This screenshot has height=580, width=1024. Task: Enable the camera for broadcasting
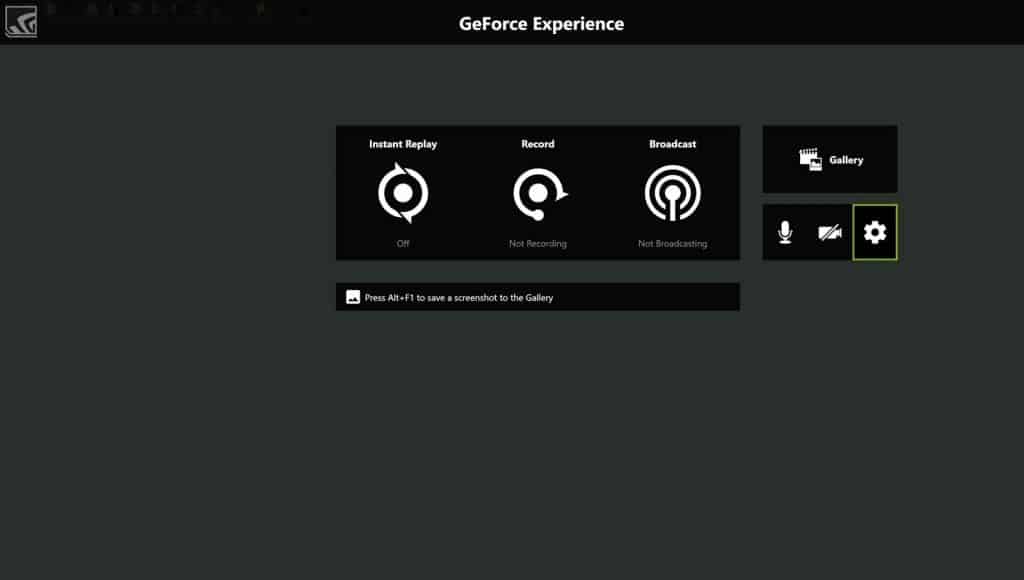click(x=829, y=231)
